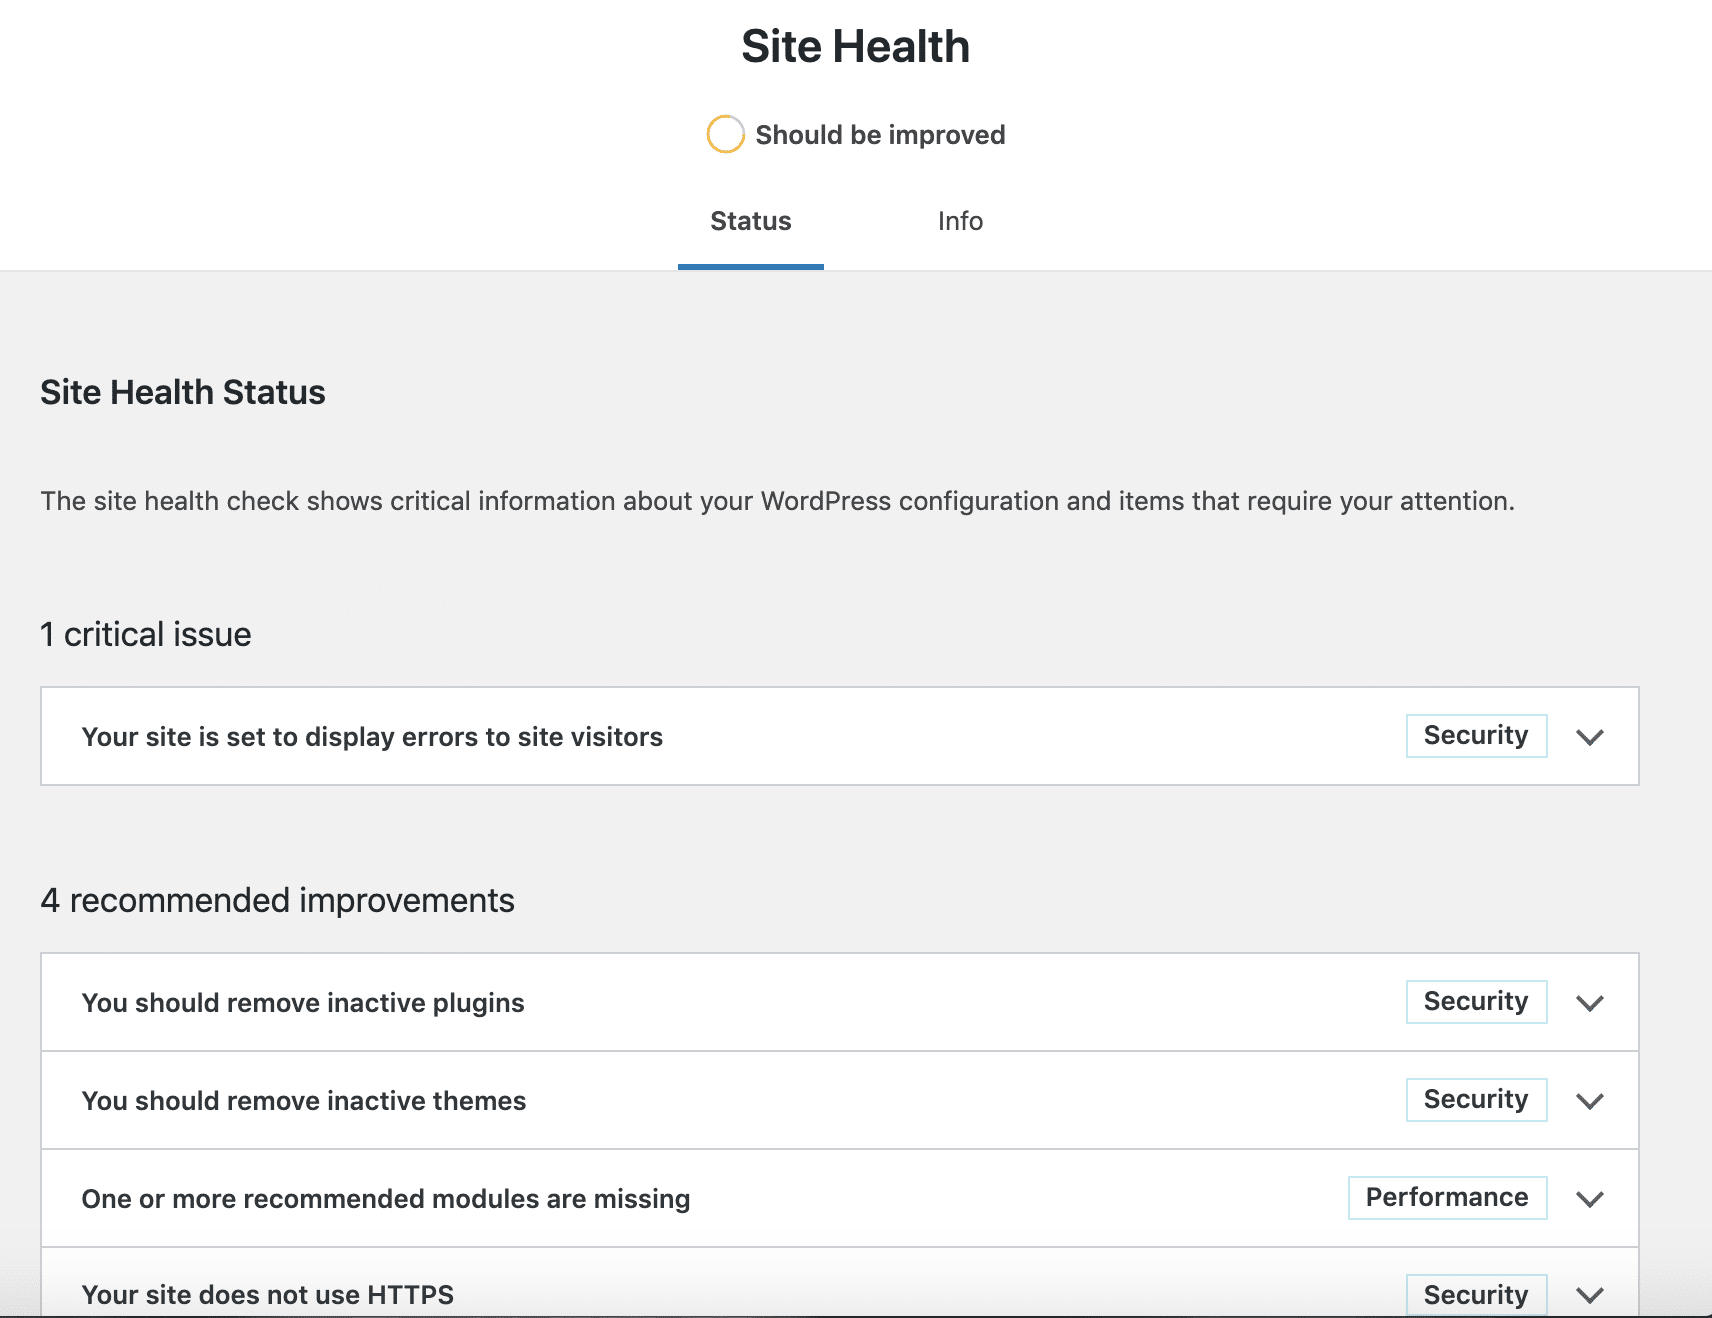Expand the display errors critical issue details
The image size is (1712, 1318).
click(x=1589, y=737)
